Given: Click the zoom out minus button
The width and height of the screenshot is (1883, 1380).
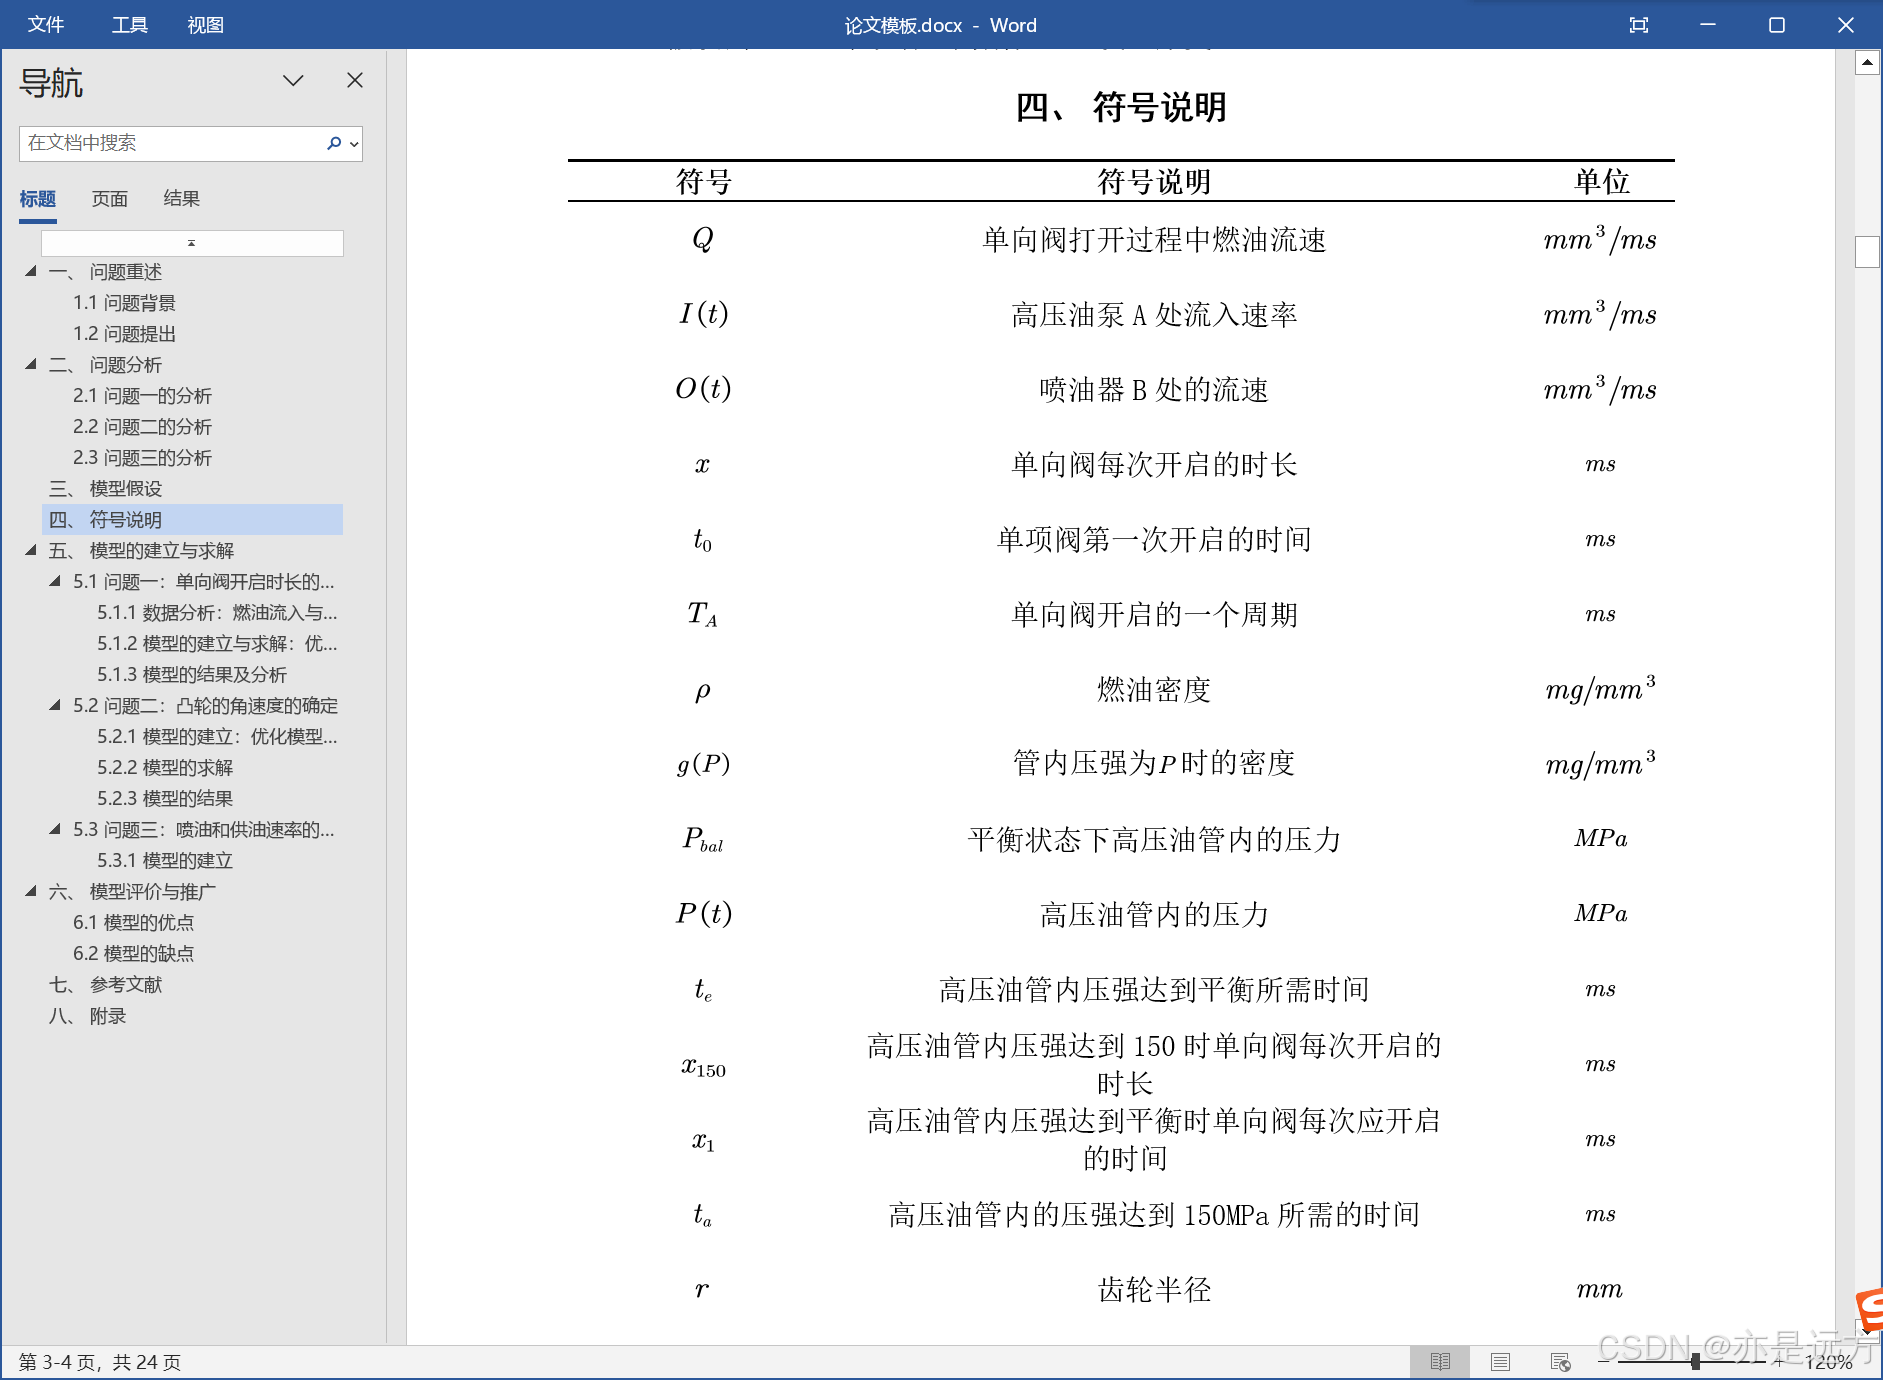Looking at the screenshot, I should (x=1604, y=1362).
